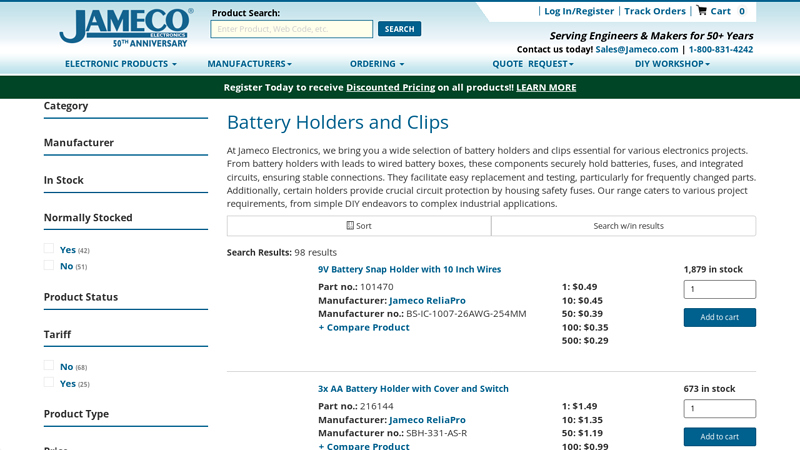Click the '1: $1.49' price tier
This screenshot has width=800, height=450.
pyautogui.click(x=579, y=406)
